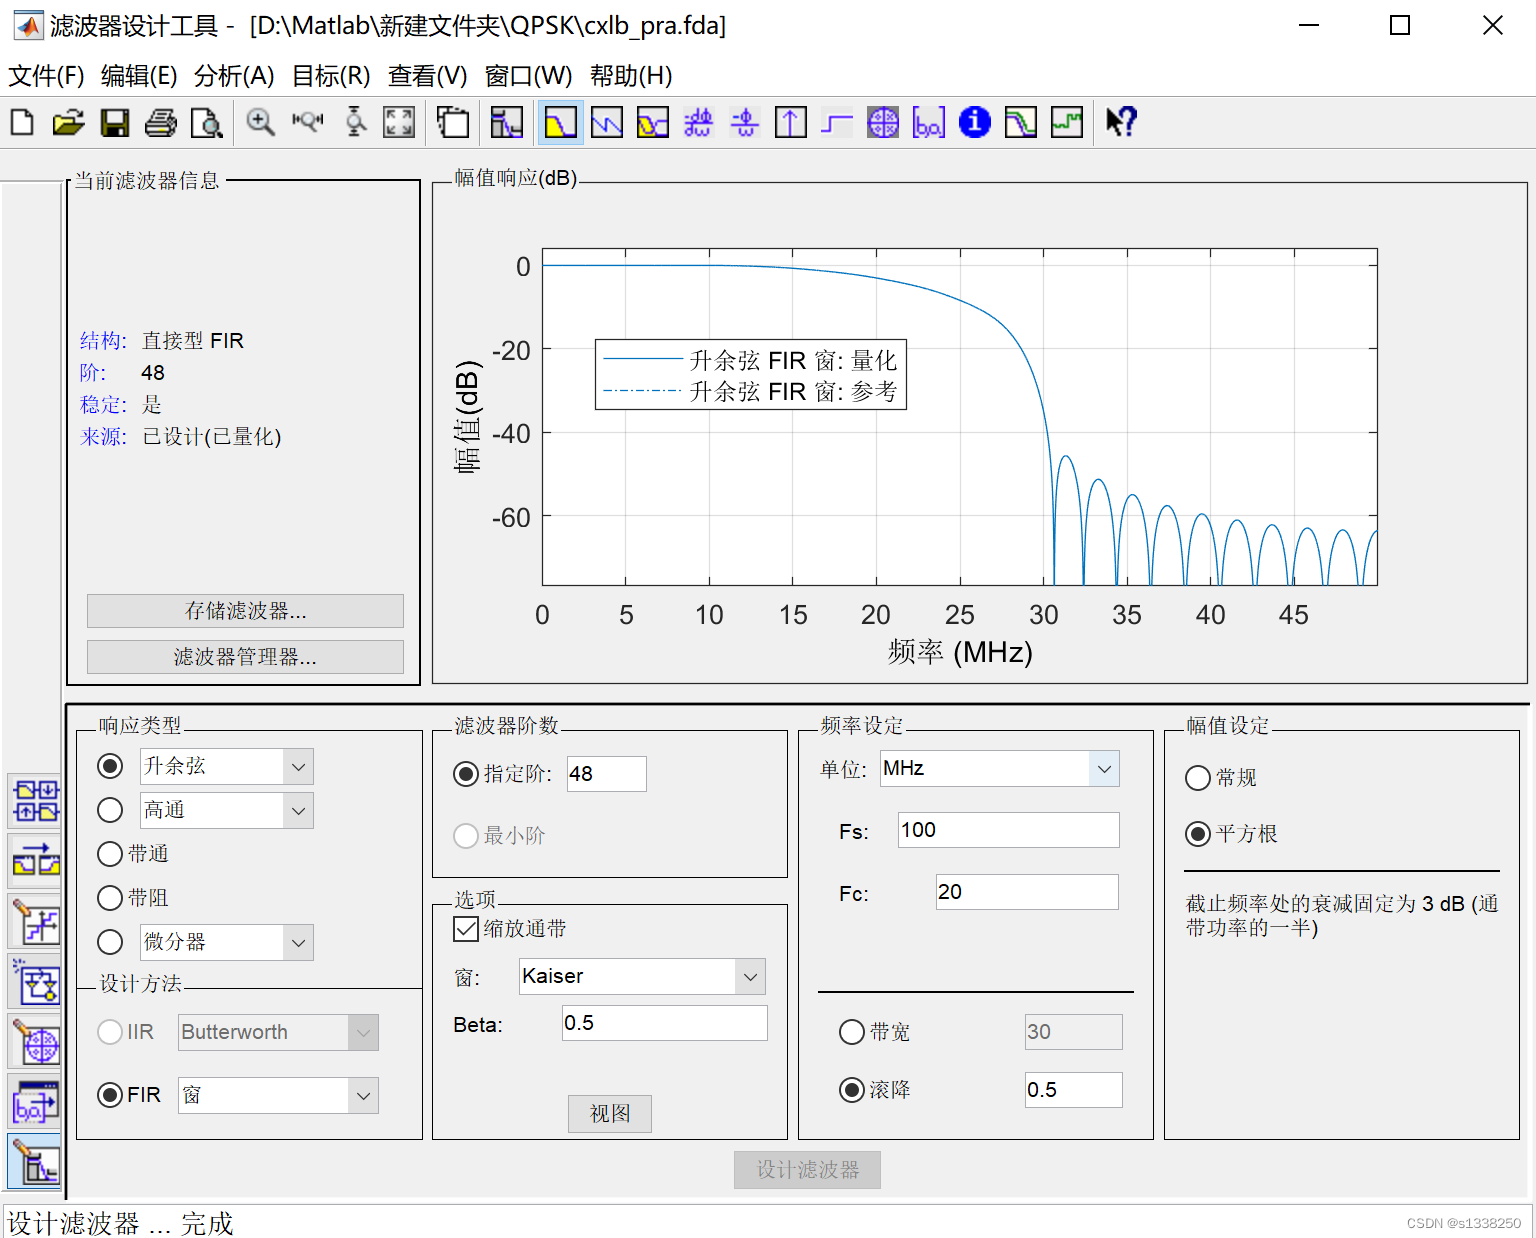Select the Zoom In magnifier tool
The image size is (1536, 1238).
click(261, 123)
